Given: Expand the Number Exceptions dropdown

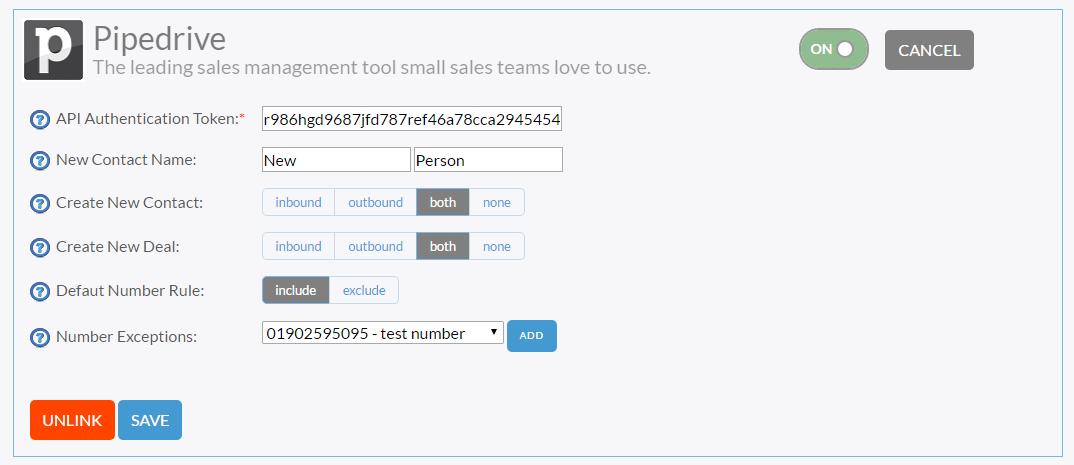Looking at the screenshot, I should tap(383, 334).
